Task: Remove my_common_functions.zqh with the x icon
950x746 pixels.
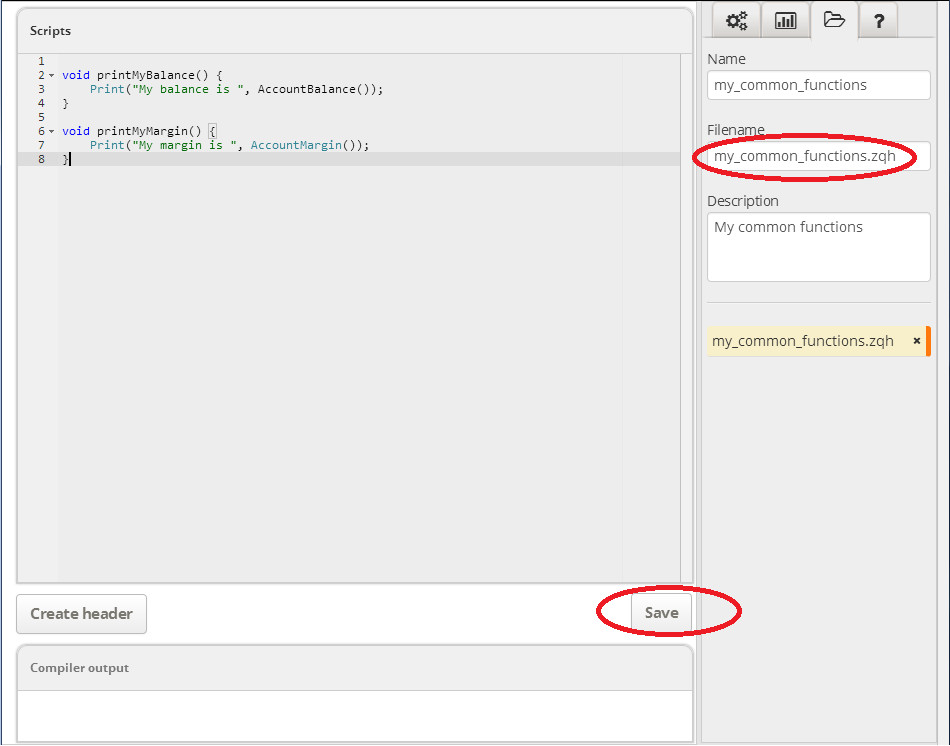Action: 916,341
